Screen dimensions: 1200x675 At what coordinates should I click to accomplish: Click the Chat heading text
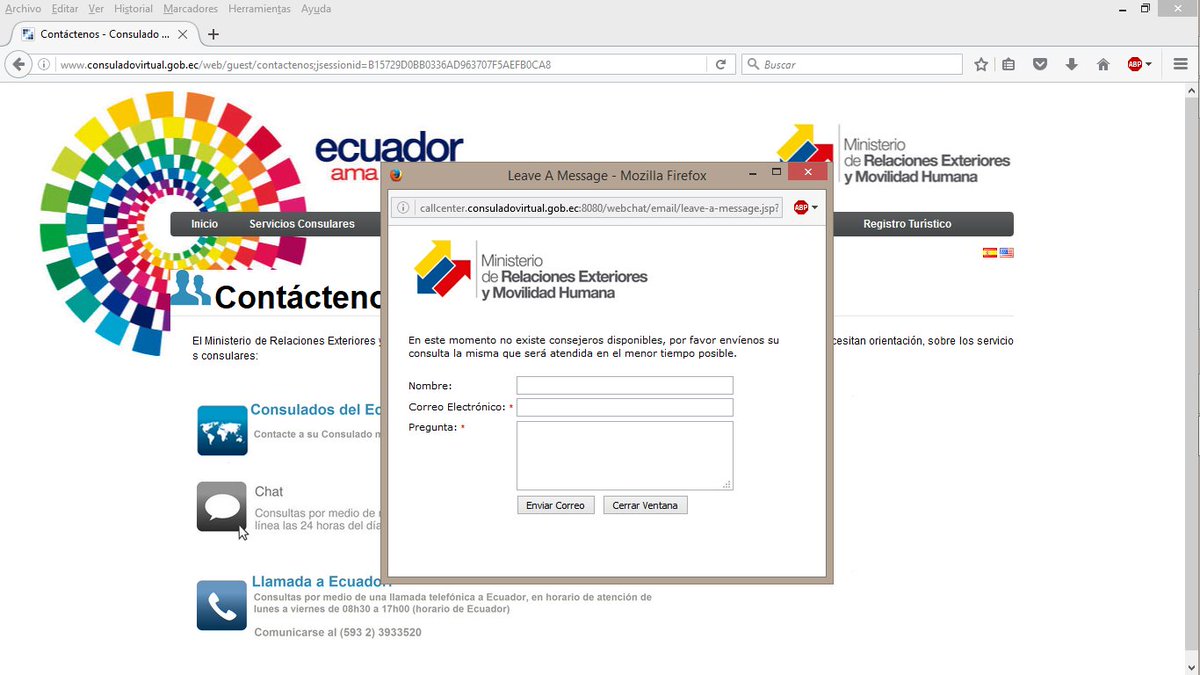269,492
